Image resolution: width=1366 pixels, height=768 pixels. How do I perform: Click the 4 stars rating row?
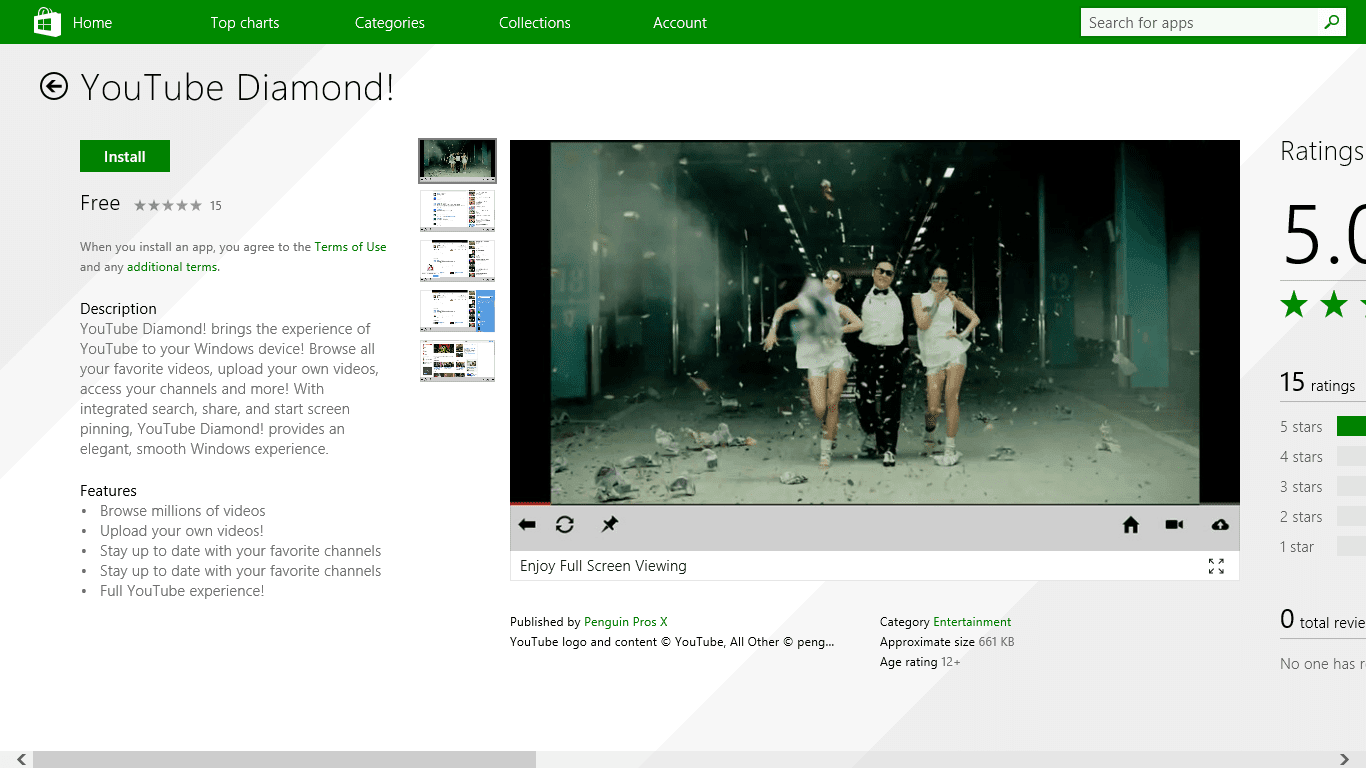(1322, 457)
